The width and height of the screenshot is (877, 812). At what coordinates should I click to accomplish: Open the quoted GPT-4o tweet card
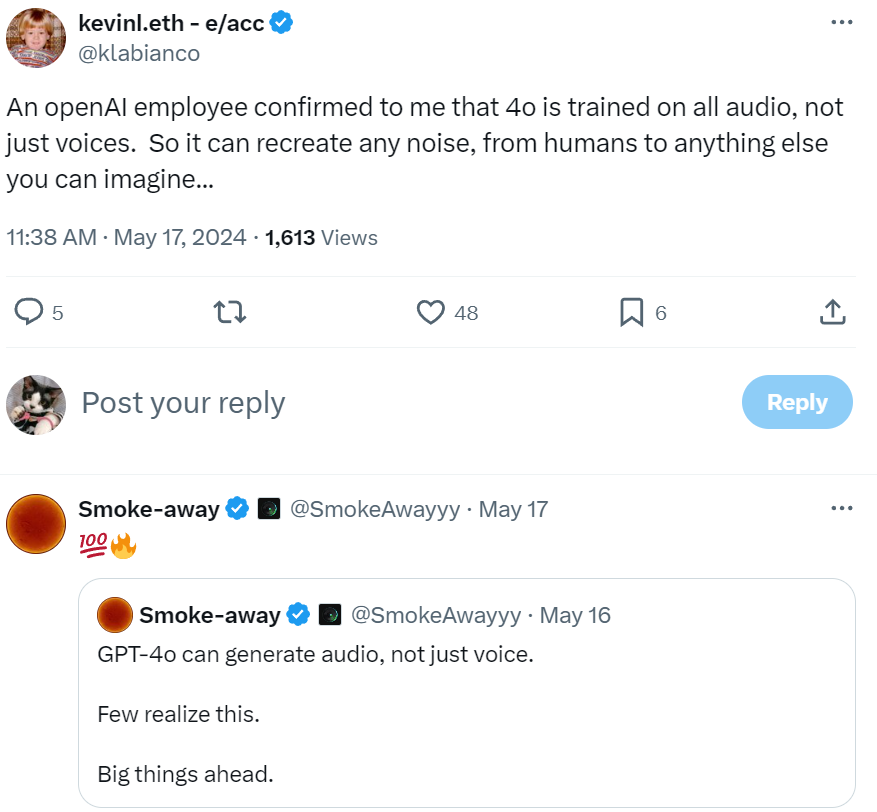pos(466,715)
